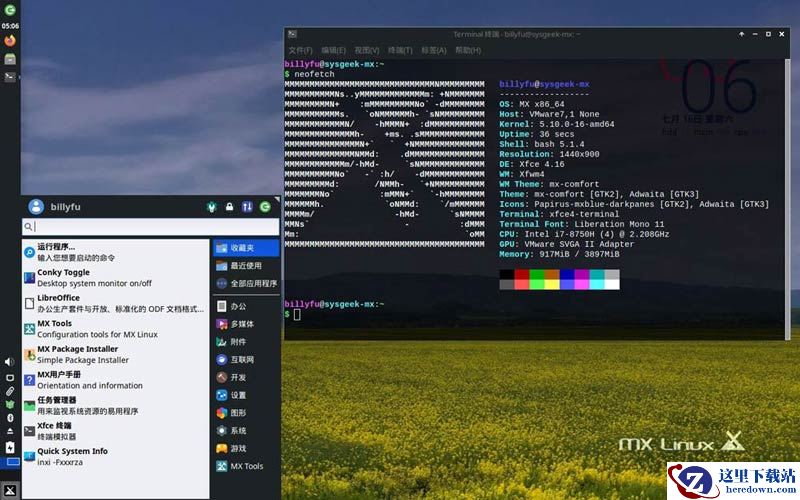Select 游戏 games category
The image size is (800, 500).
[x=246, y=448]
